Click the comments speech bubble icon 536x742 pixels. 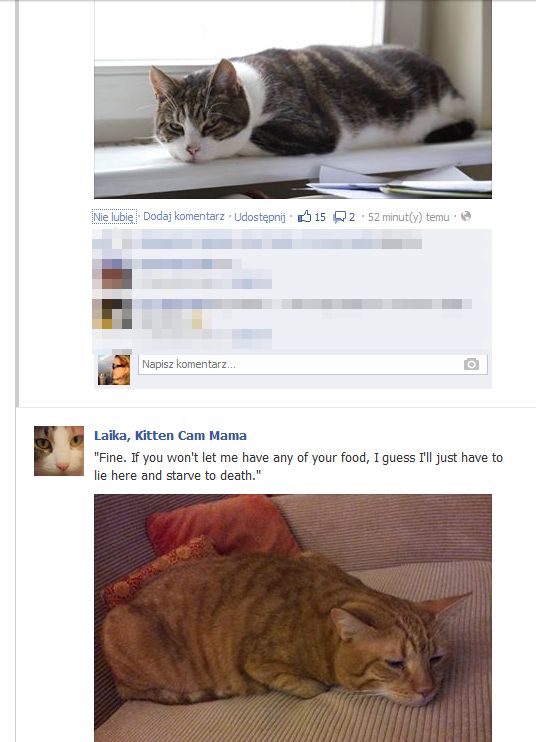click(339, 217)
